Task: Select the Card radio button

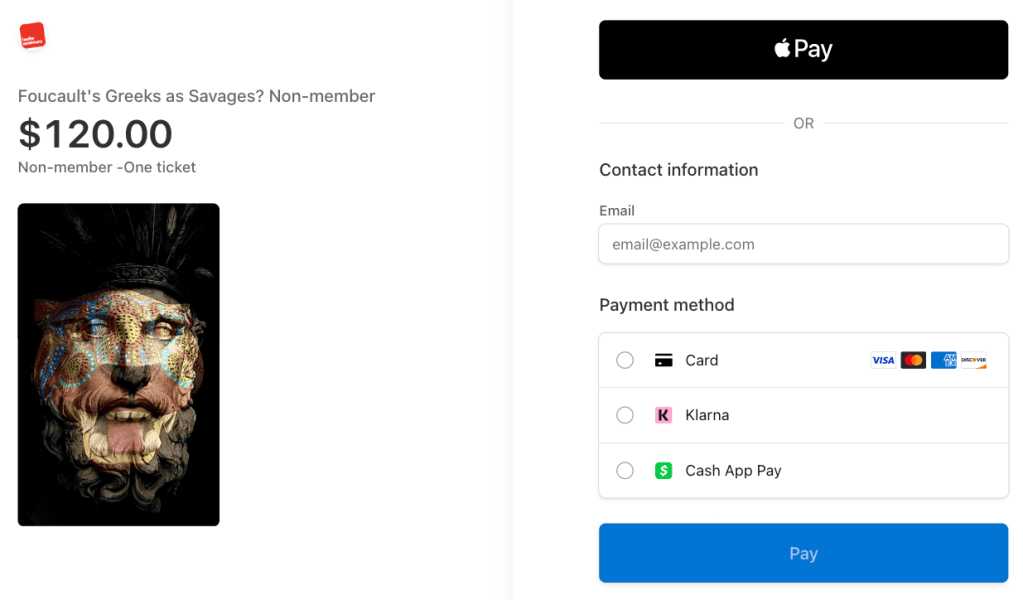Action: (625, 360)
